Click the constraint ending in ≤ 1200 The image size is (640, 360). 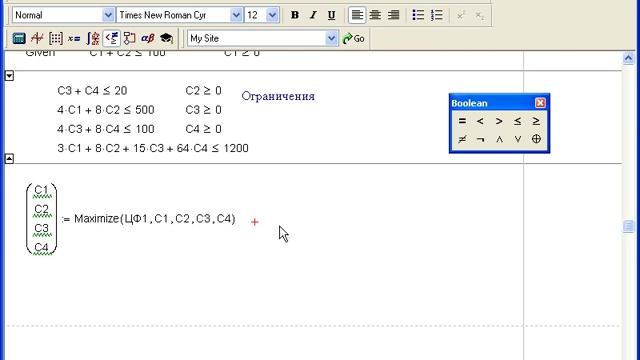(x=153, y=148)
